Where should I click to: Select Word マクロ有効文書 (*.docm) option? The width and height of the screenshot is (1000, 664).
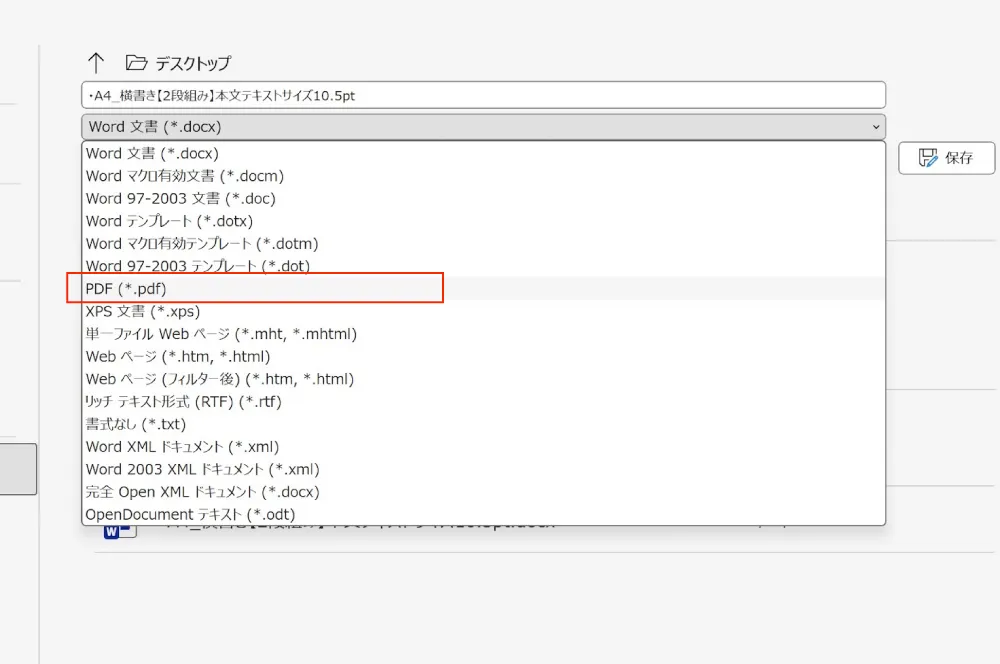pyautogui.click(x=185, y=176)
